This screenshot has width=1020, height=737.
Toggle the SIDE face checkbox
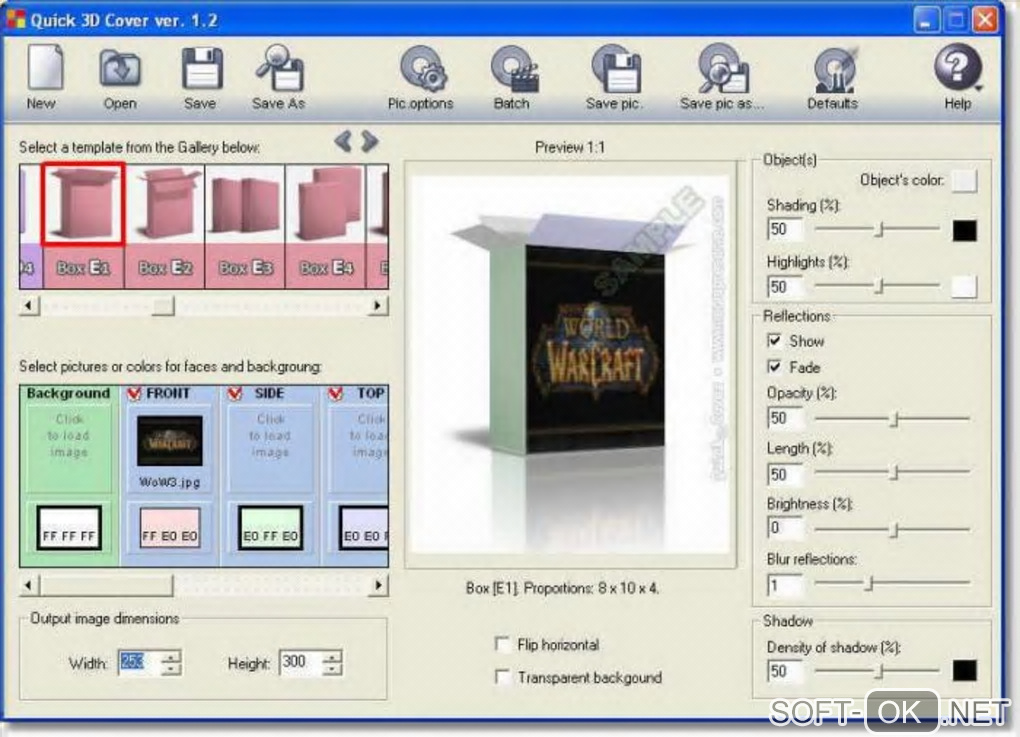235,394
